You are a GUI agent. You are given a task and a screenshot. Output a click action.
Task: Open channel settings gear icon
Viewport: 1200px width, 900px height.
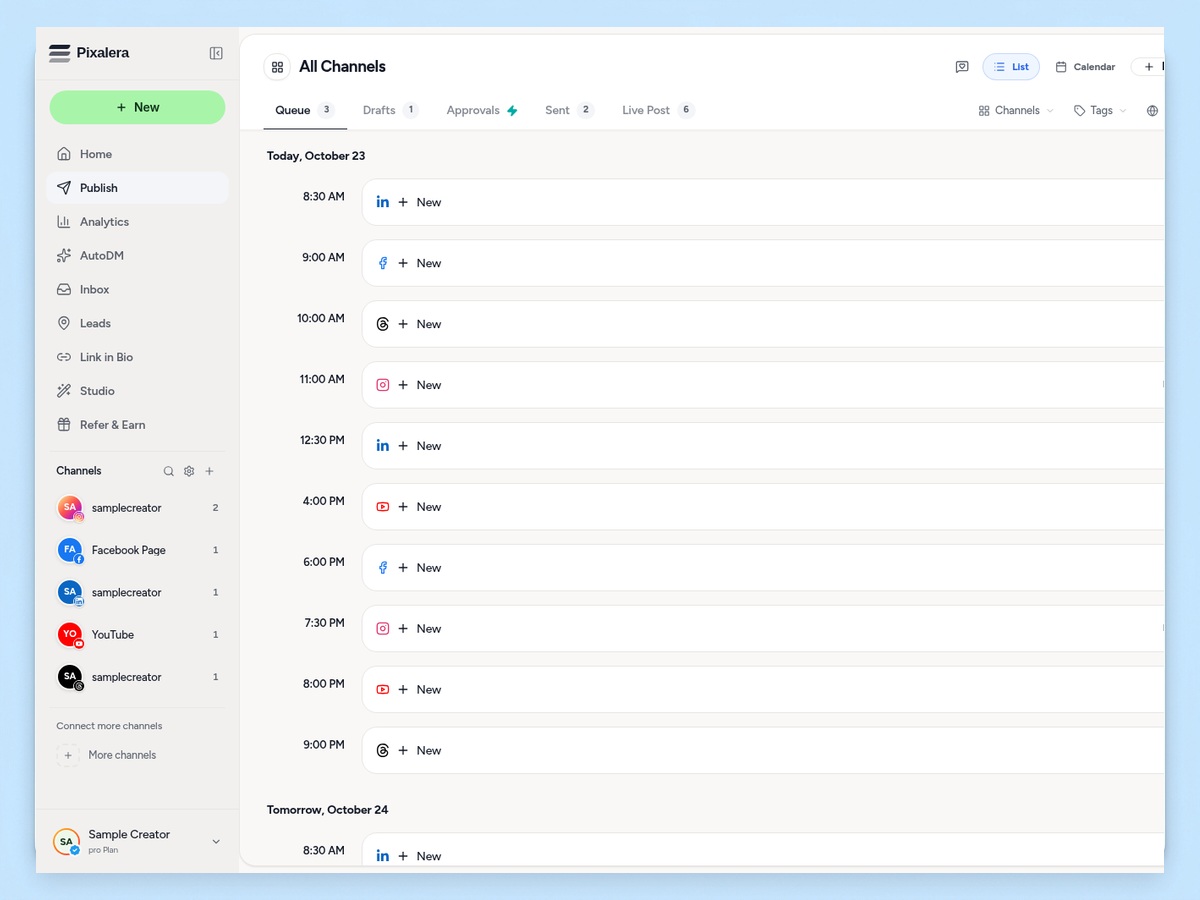pyautogui.click(x=189, y=471)
